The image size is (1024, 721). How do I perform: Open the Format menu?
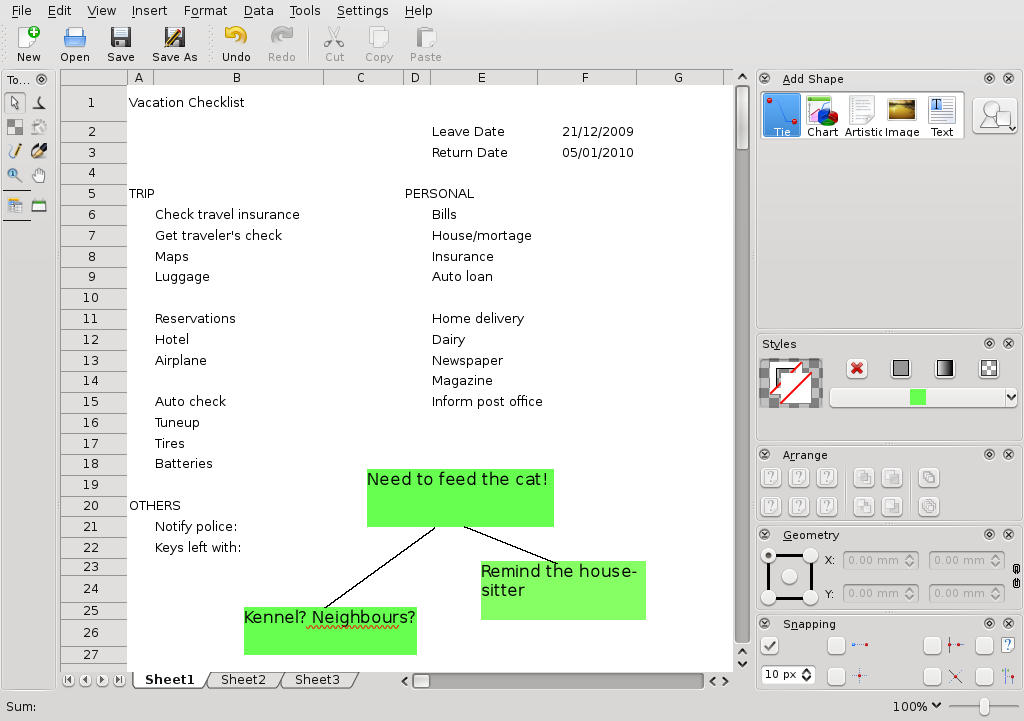tap(205, 10)
